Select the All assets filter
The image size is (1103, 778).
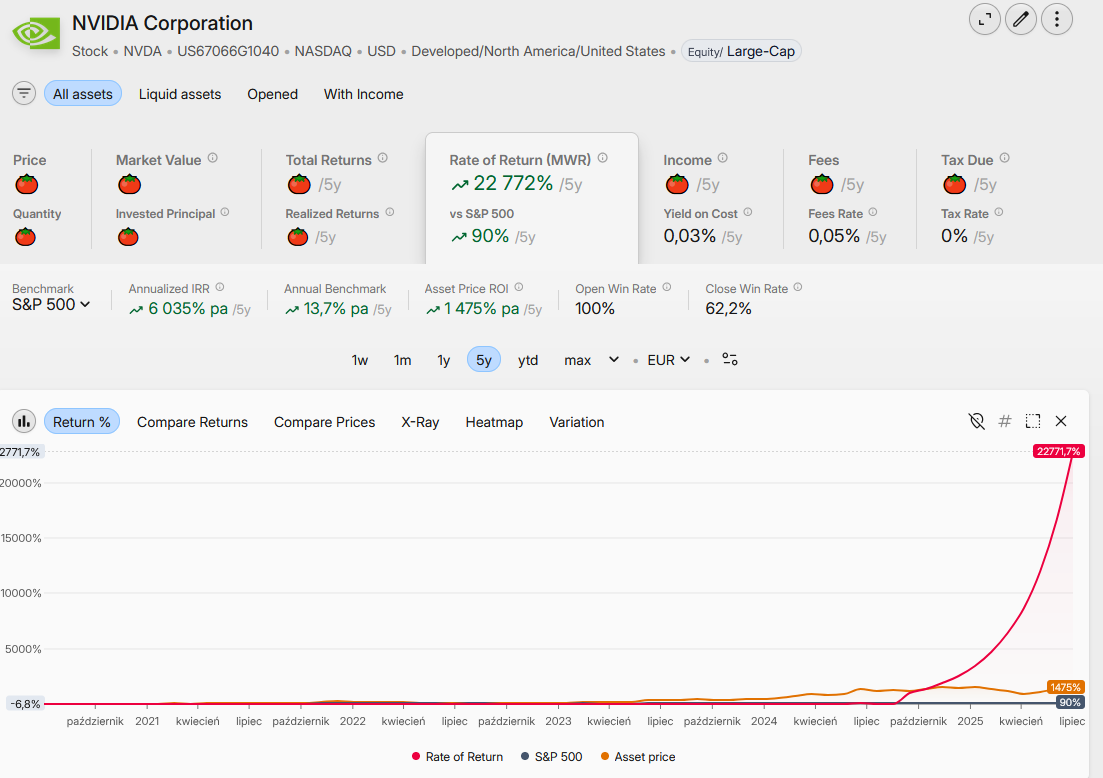(x=83, y=94)
